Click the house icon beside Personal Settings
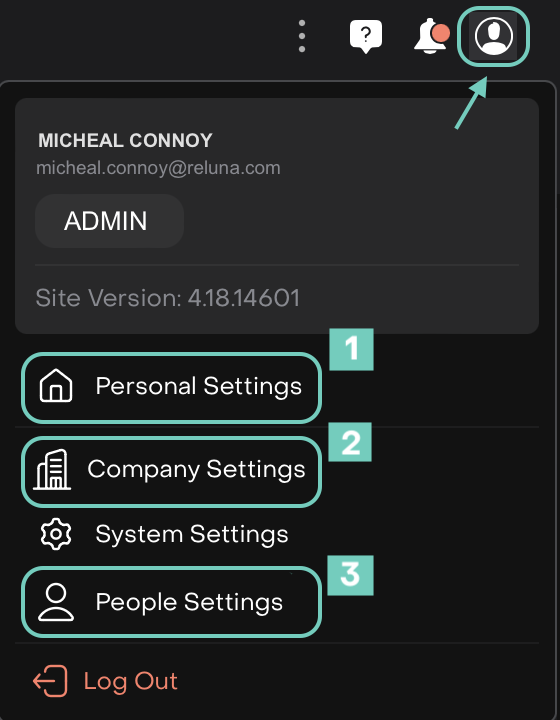 click(x=56, y=386)
